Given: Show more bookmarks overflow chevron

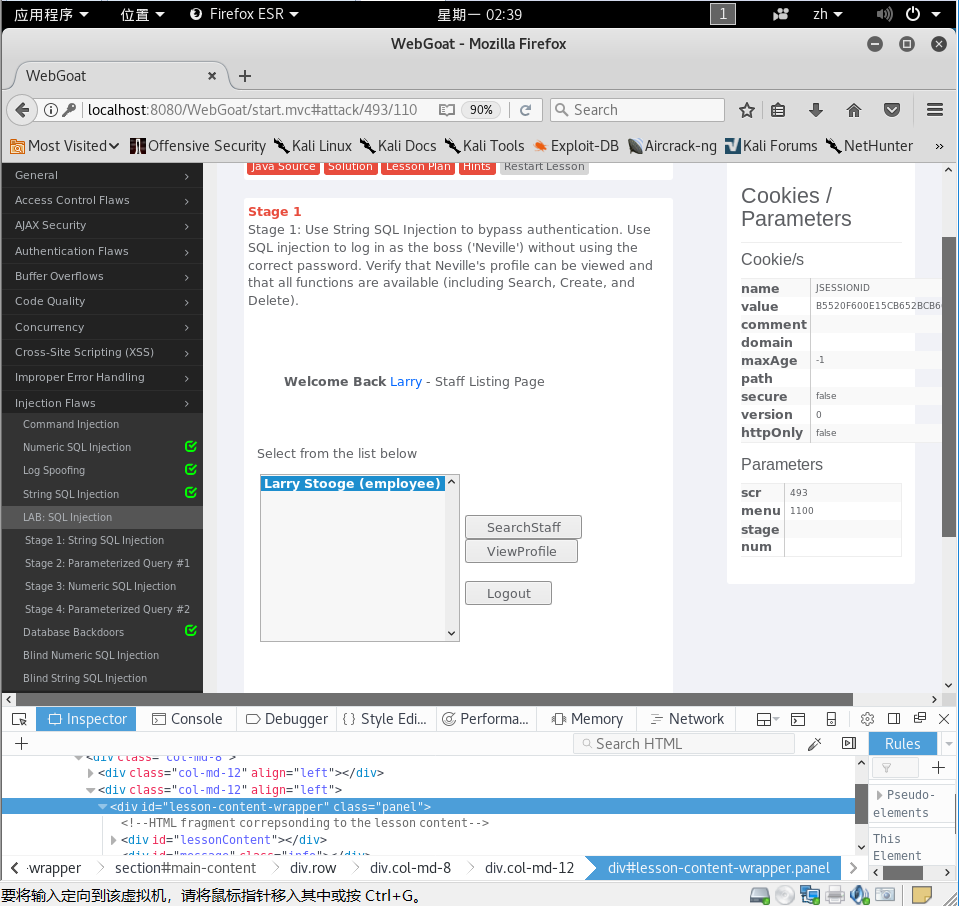Looking at the screenshot, I should (x=939, y=146).
